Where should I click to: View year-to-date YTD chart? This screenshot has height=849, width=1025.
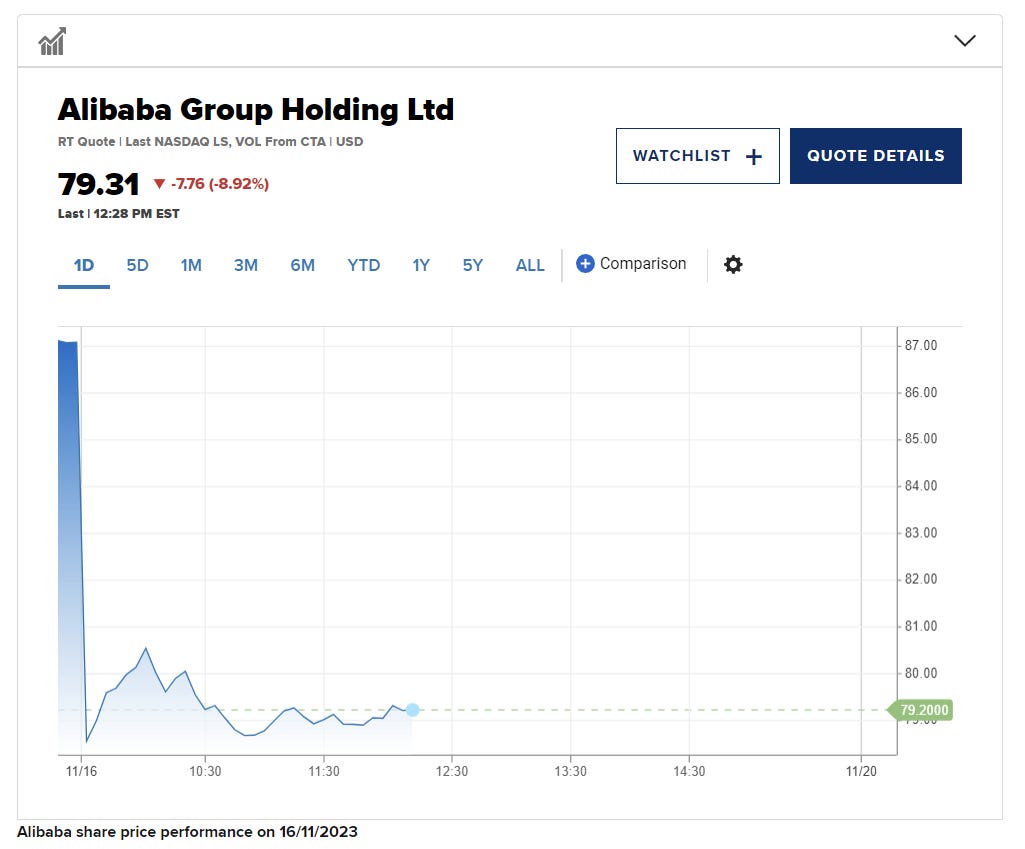point(363,265)
